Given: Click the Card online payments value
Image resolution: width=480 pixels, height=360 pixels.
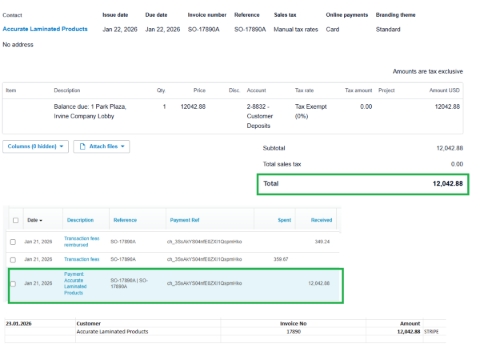Looking at the screenshot, I should pyautogui.click(x=332, y=29).
